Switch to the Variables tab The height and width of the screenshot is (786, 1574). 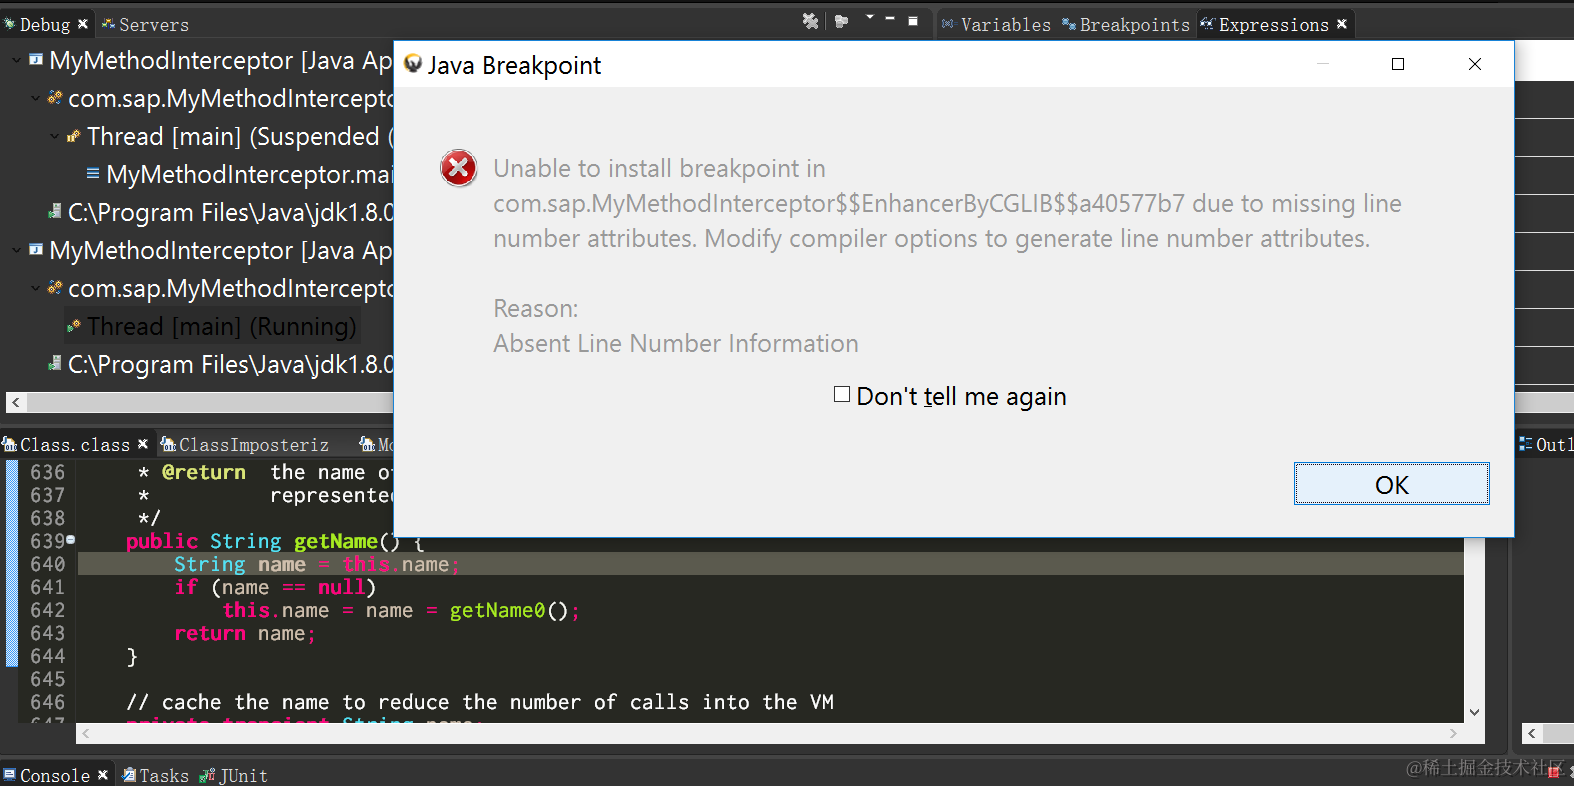tap(996, 24)
